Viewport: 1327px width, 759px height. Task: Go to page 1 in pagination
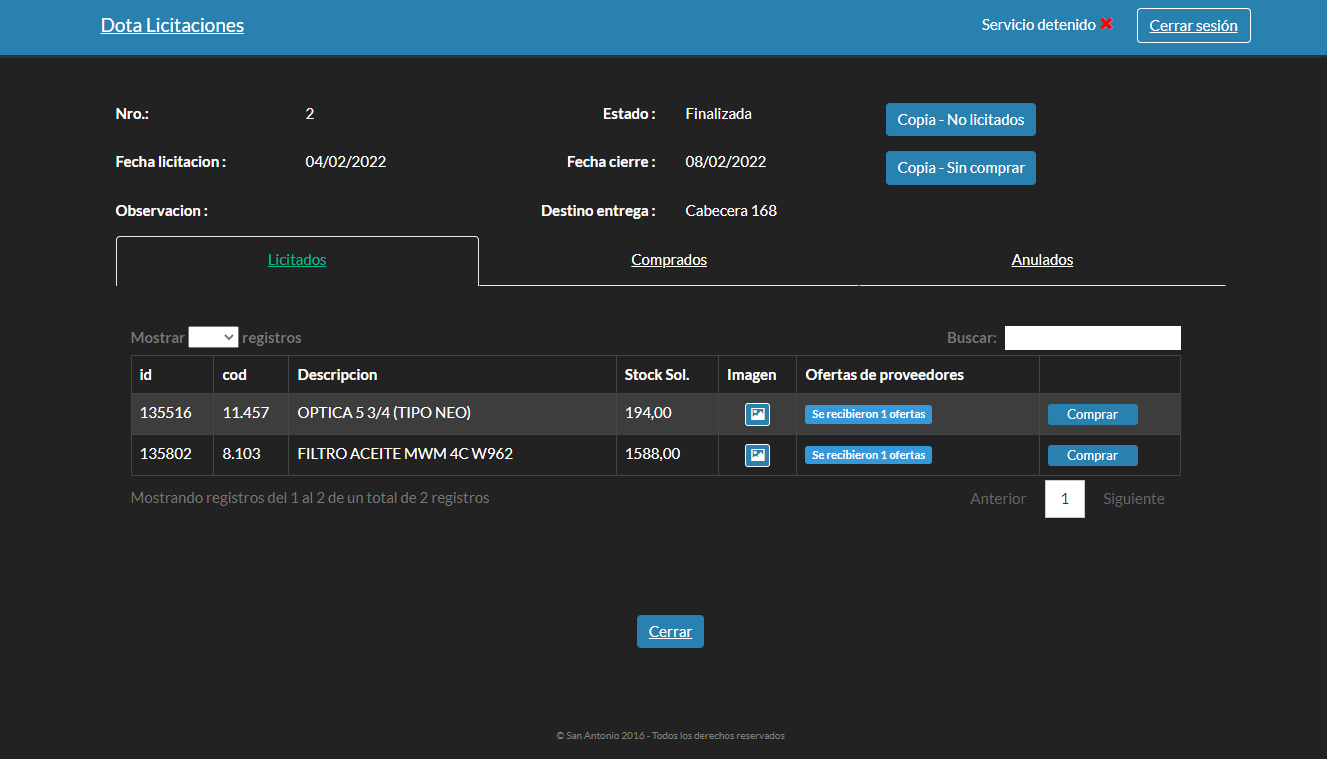pyautogui.click(x=1064, y=499)
